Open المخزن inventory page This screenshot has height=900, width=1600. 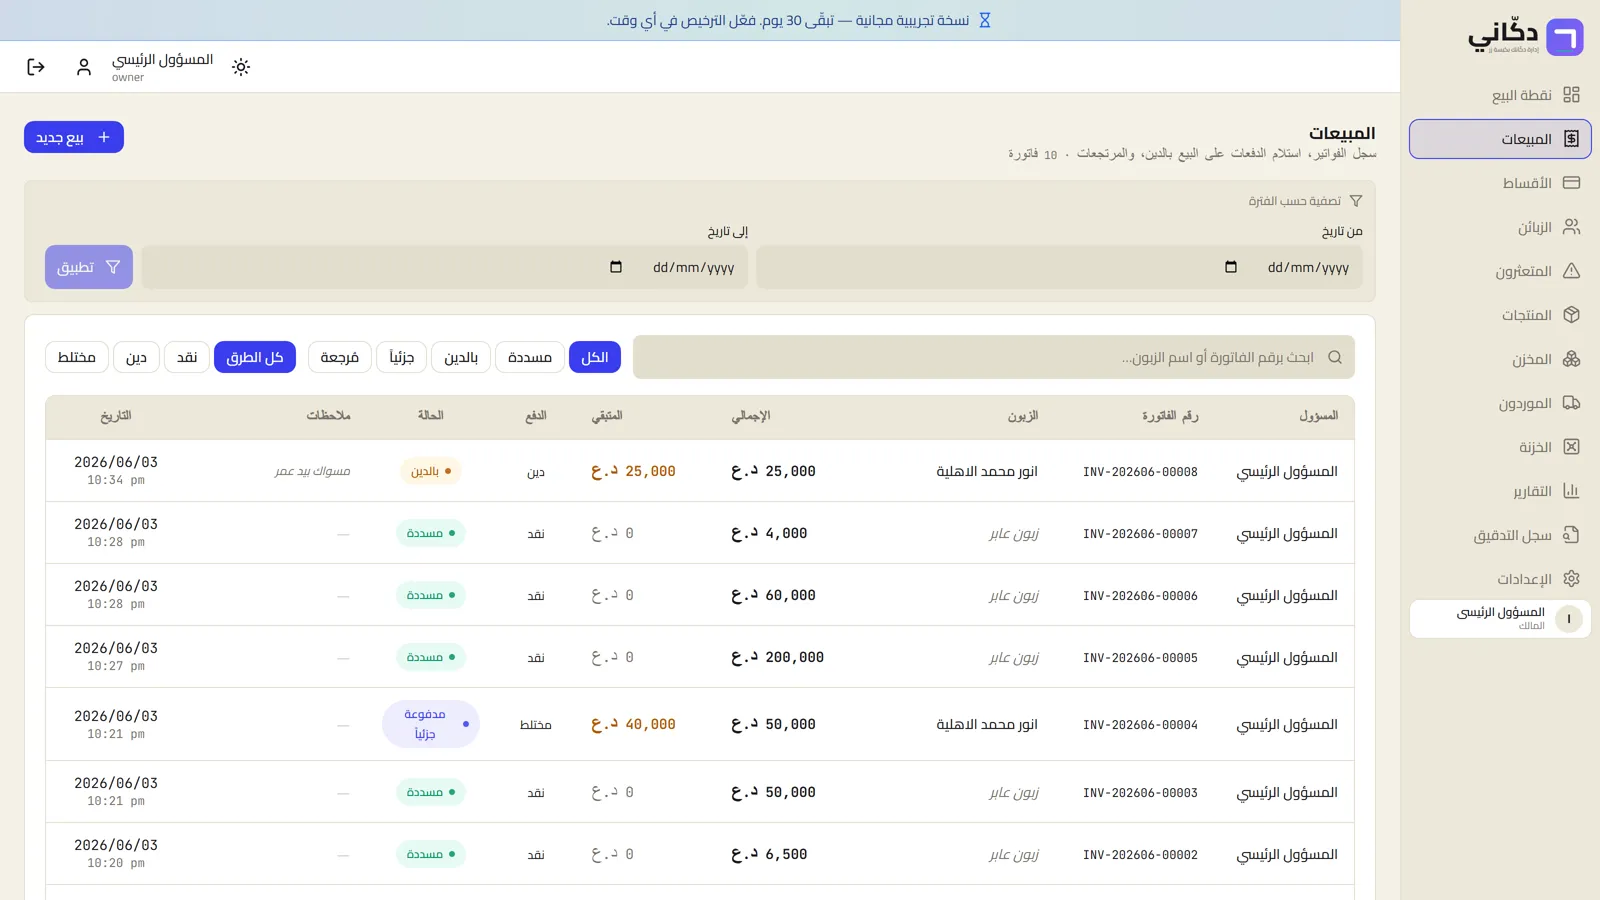tap(1500, 359)
